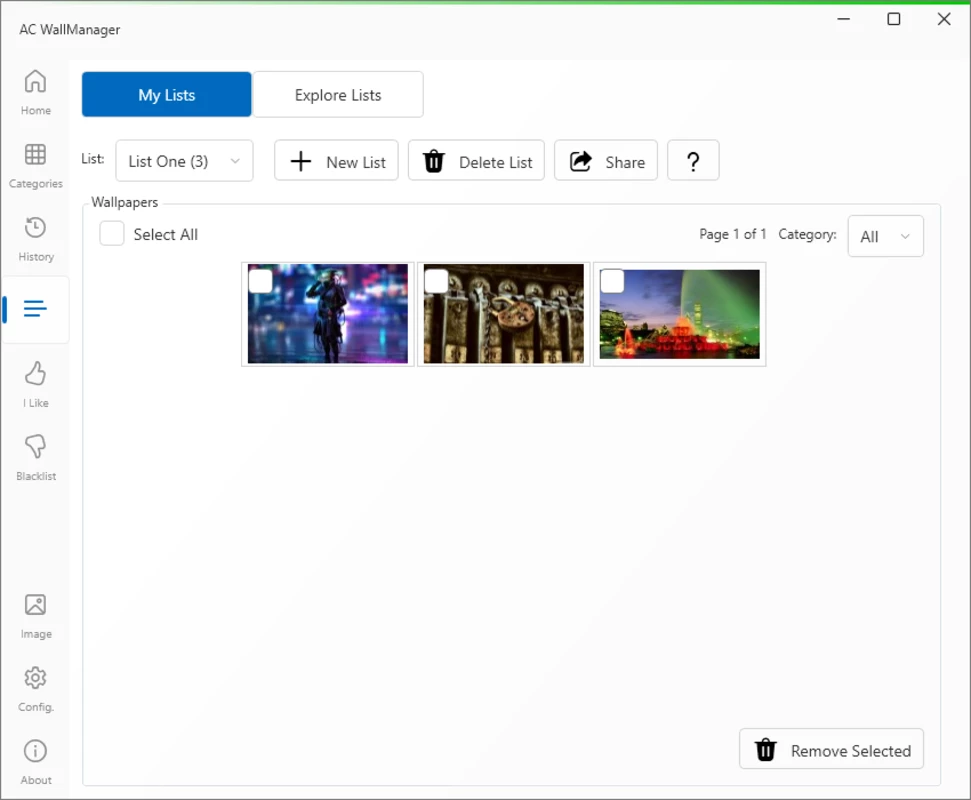This screenshot has width=971, height=800.
Task: Click Remove Selected button
Action: coord(831,749)
